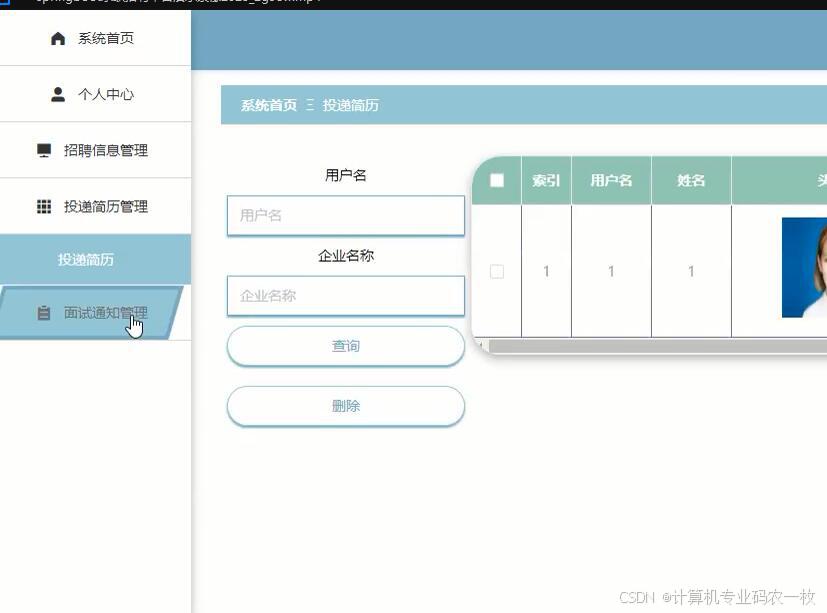Select the monitor icon for 招聘信息管理

click(x=44, y=150)
